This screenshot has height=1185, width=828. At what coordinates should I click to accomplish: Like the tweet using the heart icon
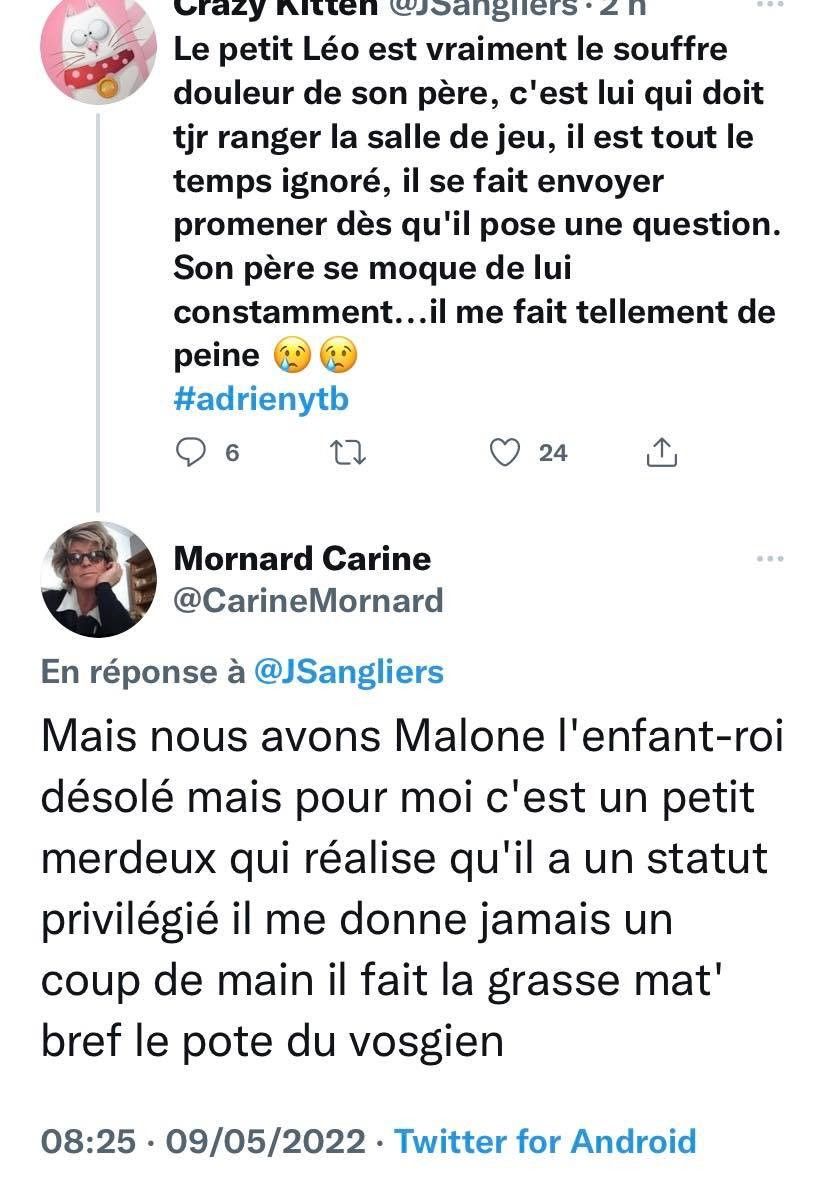pos(507,453)
